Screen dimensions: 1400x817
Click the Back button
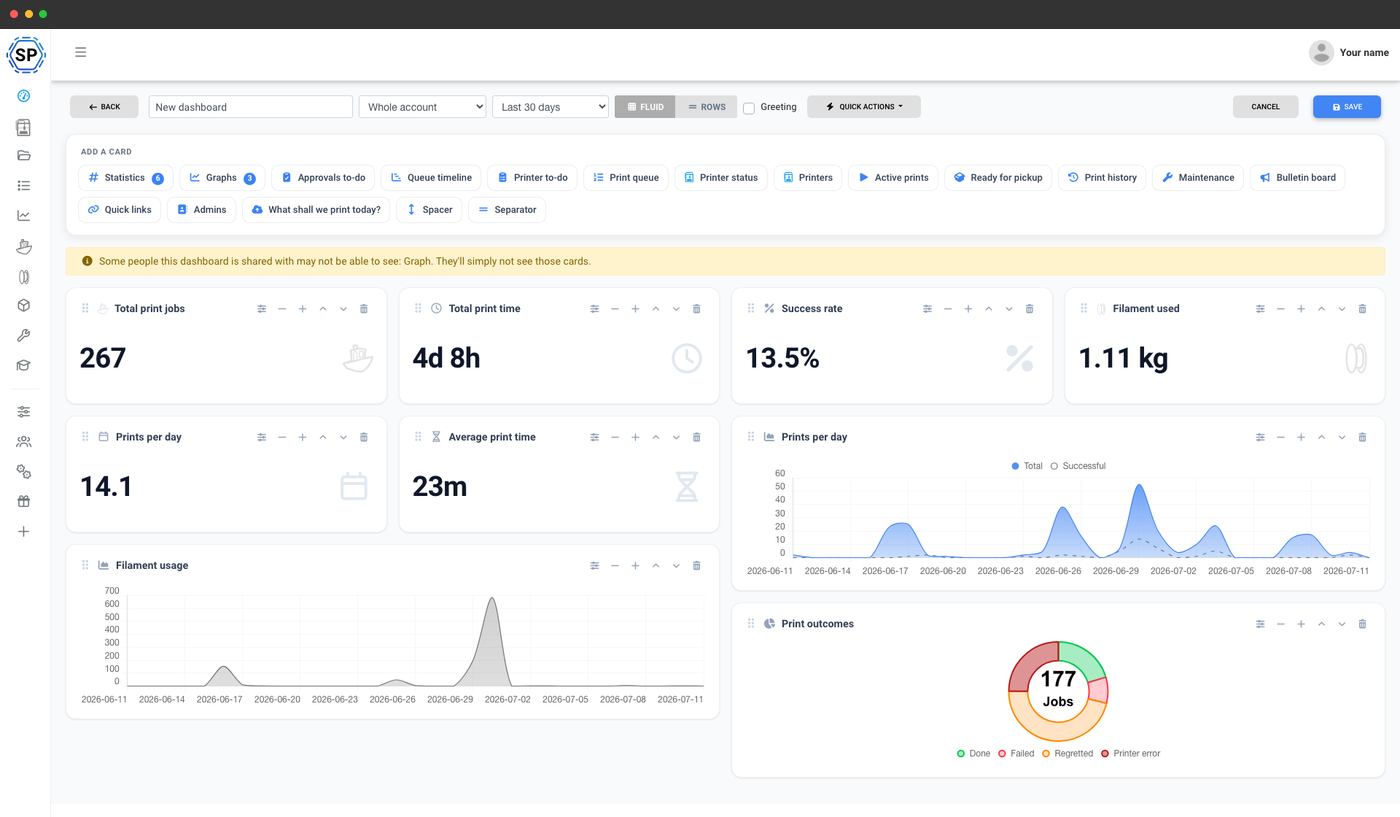(104, 107)
